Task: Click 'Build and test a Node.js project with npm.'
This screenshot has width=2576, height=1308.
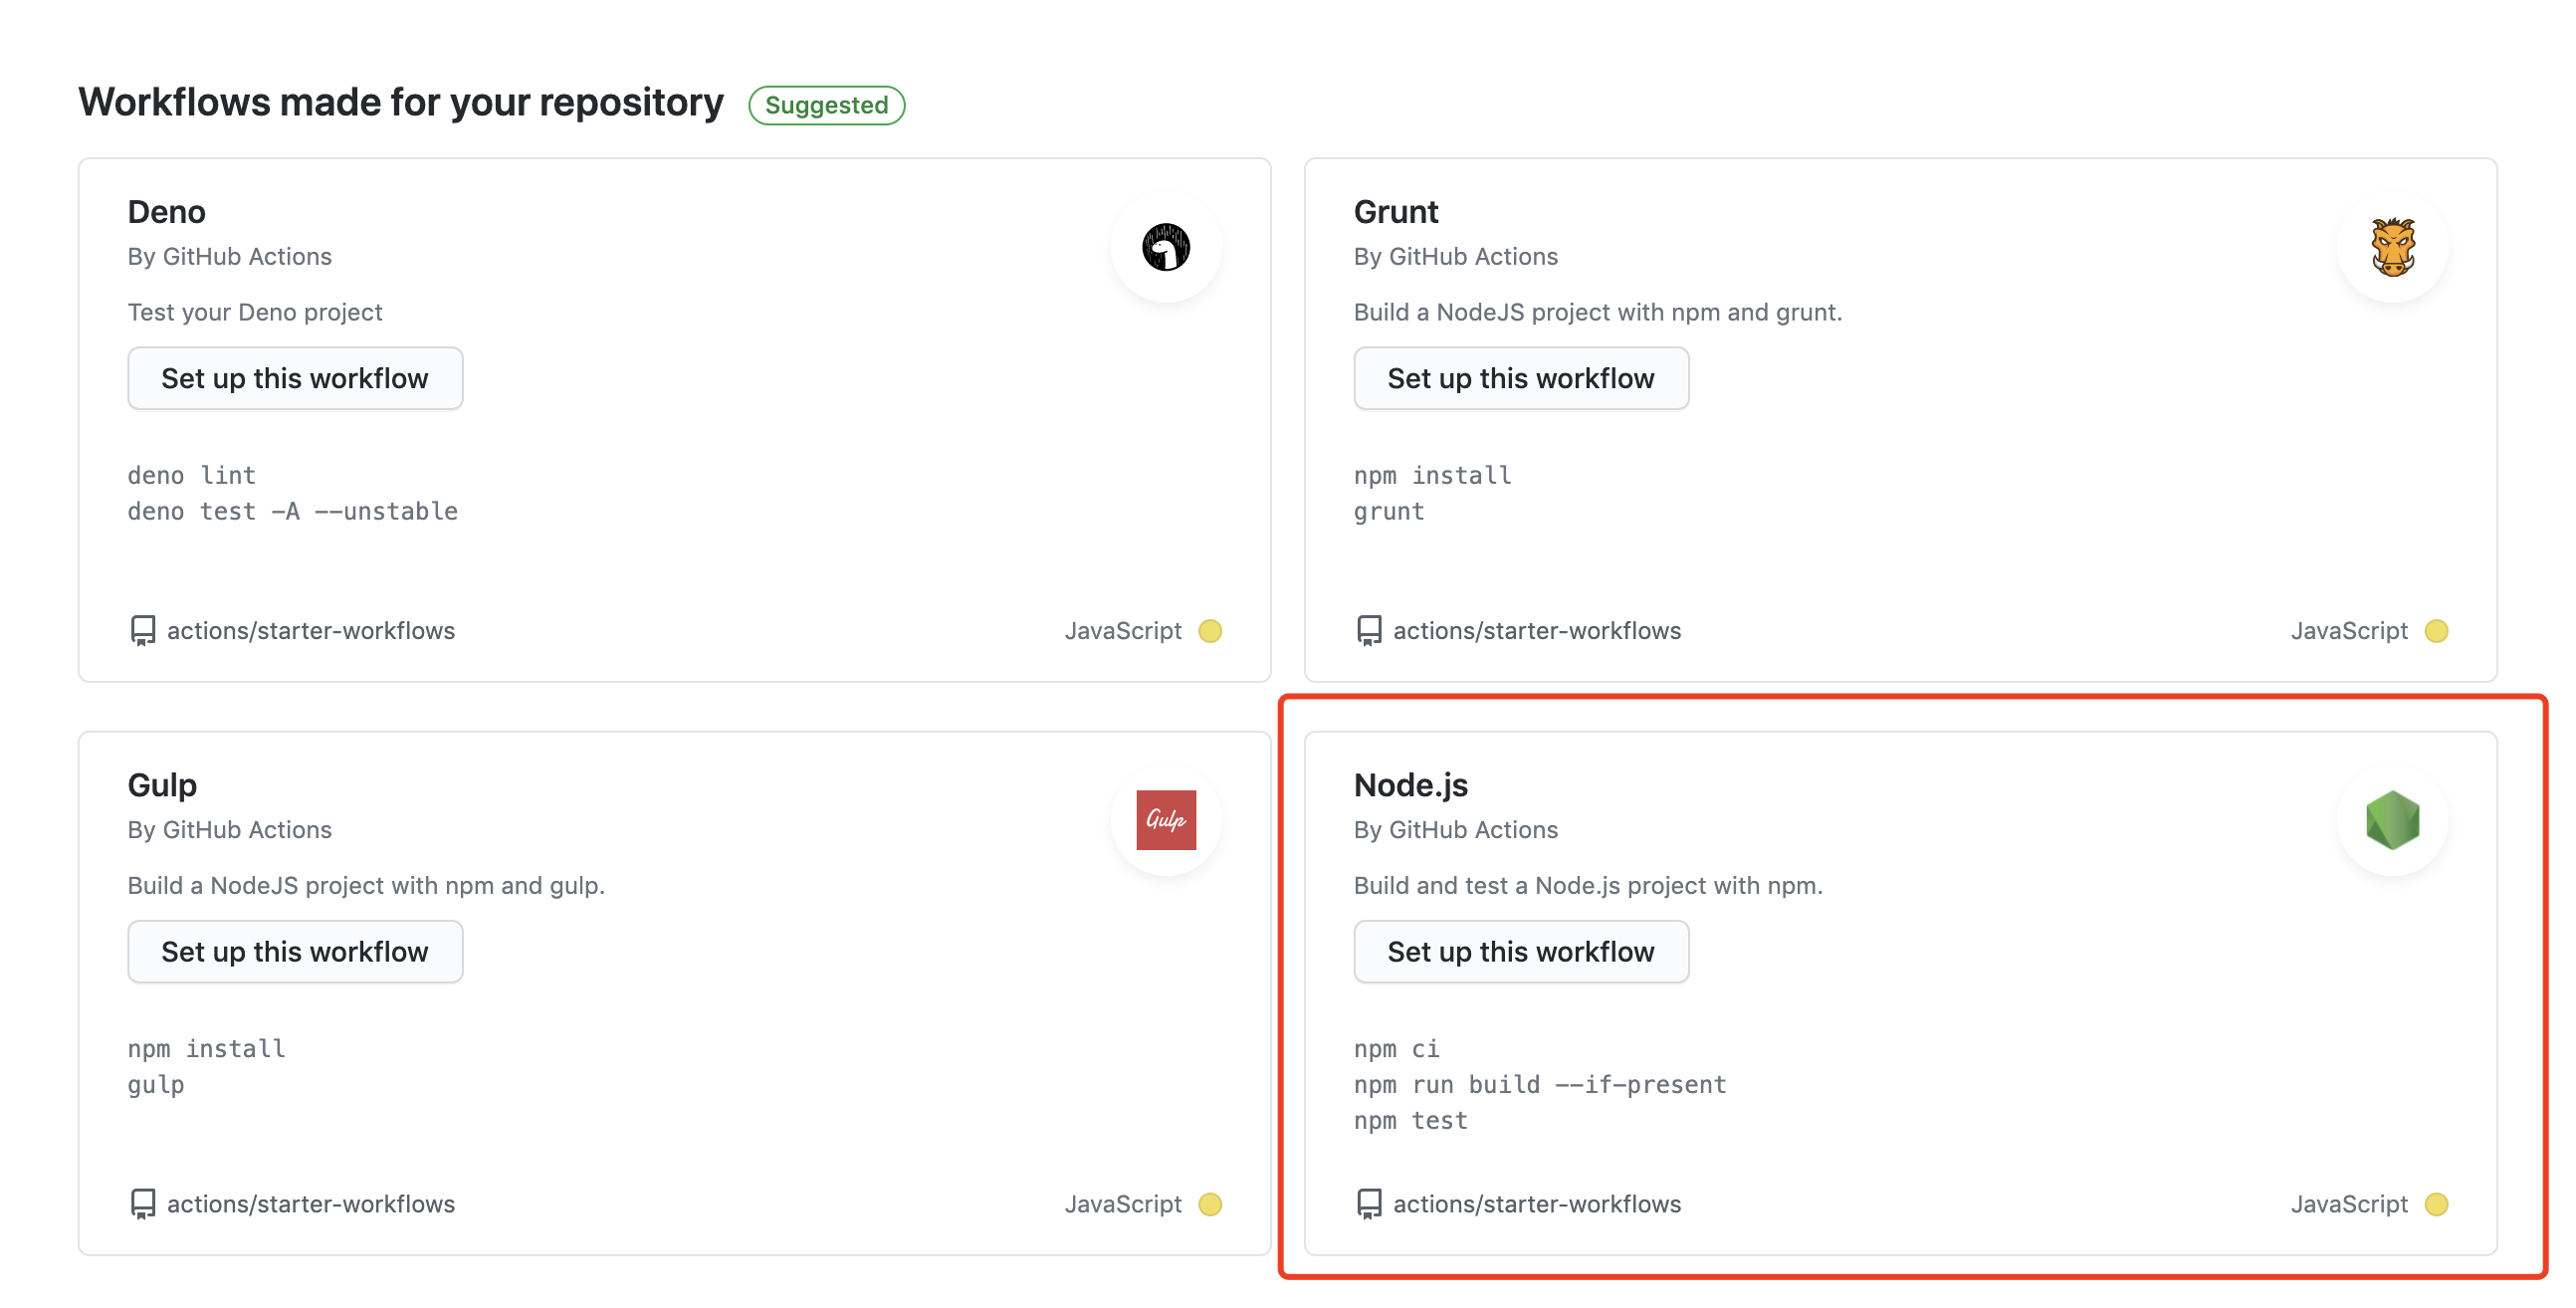Action: pyautogui.click(x=1588, y=886)
